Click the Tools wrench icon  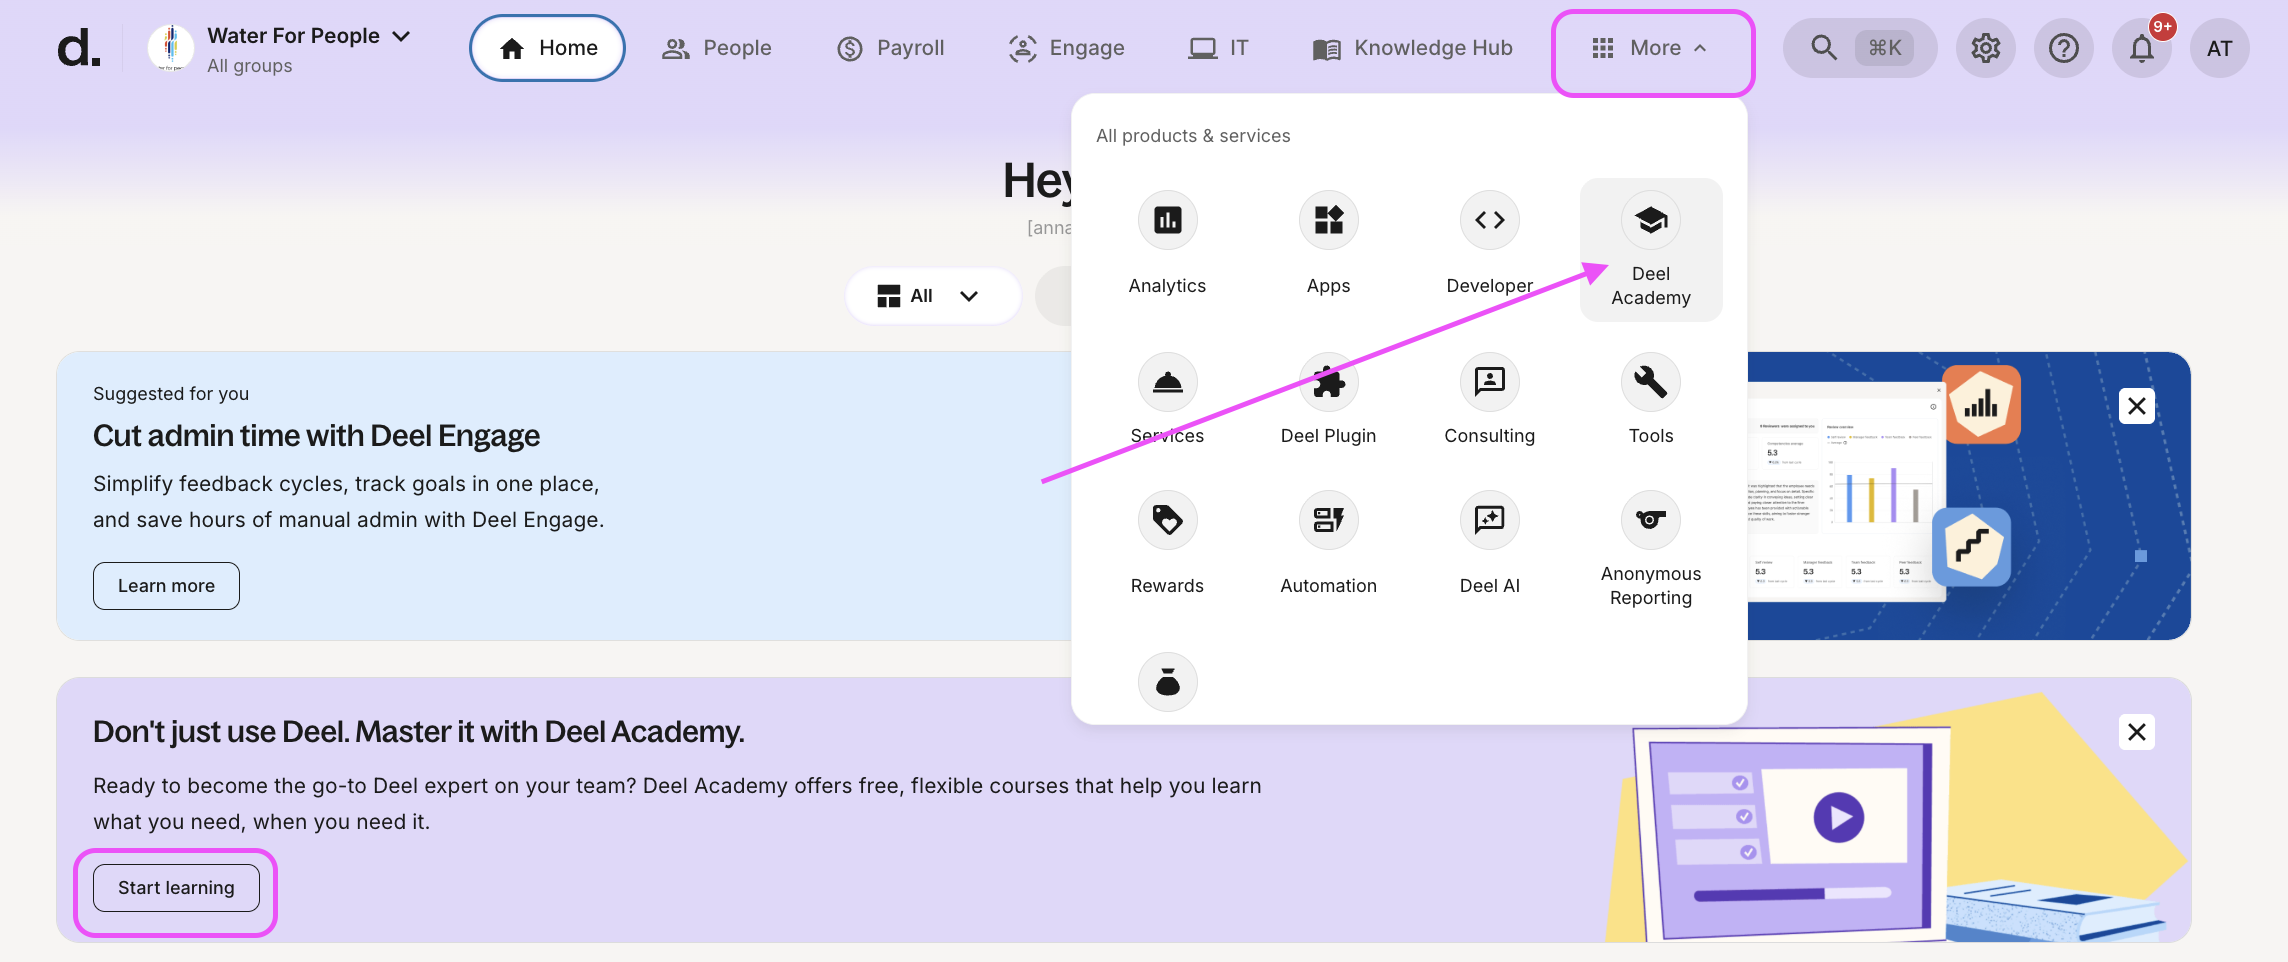[x=1650, y=383]
